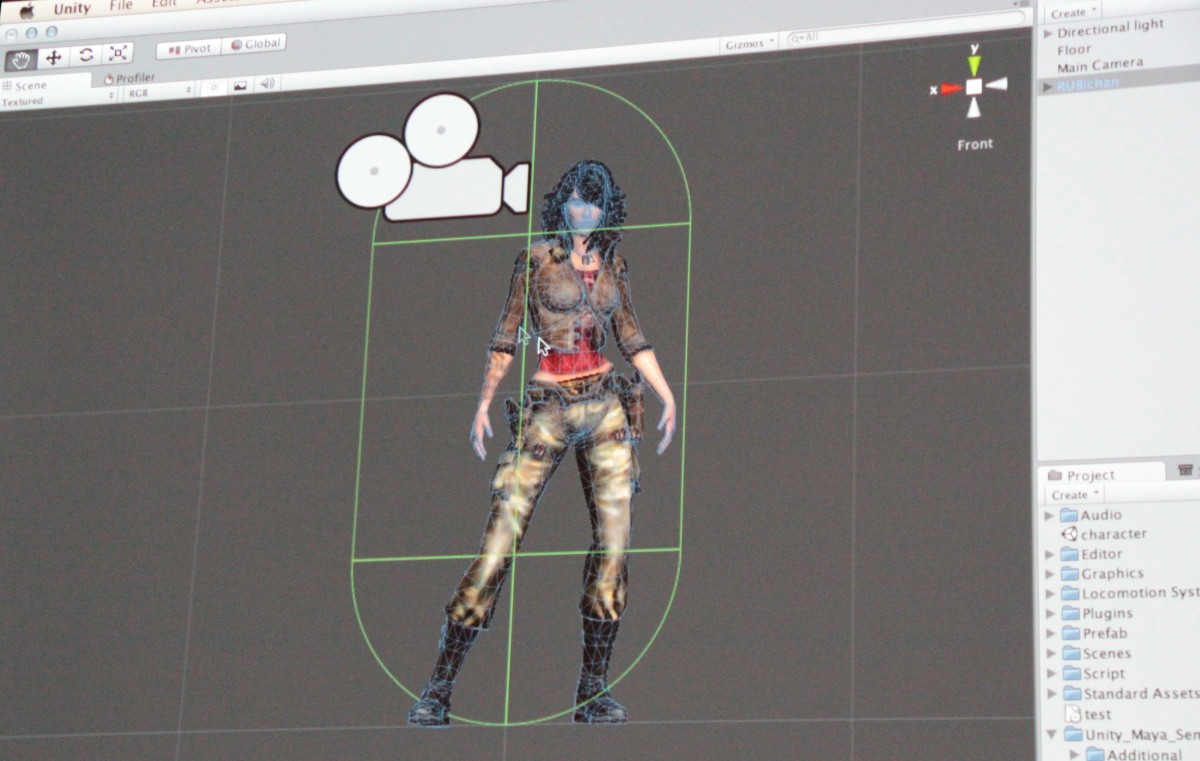Expand Directional light in Hierarchy

[x=1048, y=33]
